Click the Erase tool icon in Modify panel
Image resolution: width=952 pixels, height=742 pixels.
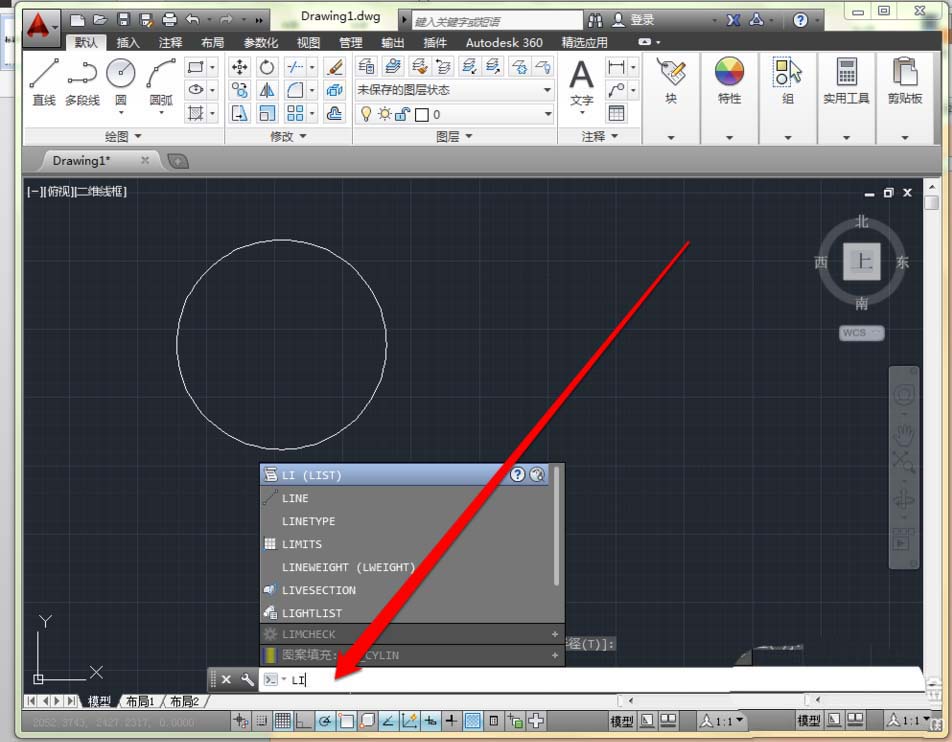pos(334,67)
